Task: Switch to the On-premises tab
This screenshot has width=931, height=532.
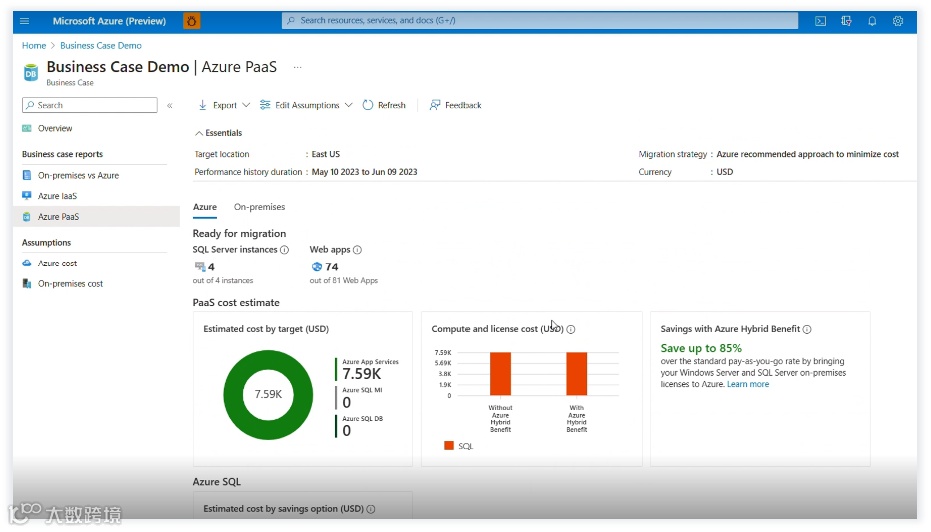Action: click(259, 207)
